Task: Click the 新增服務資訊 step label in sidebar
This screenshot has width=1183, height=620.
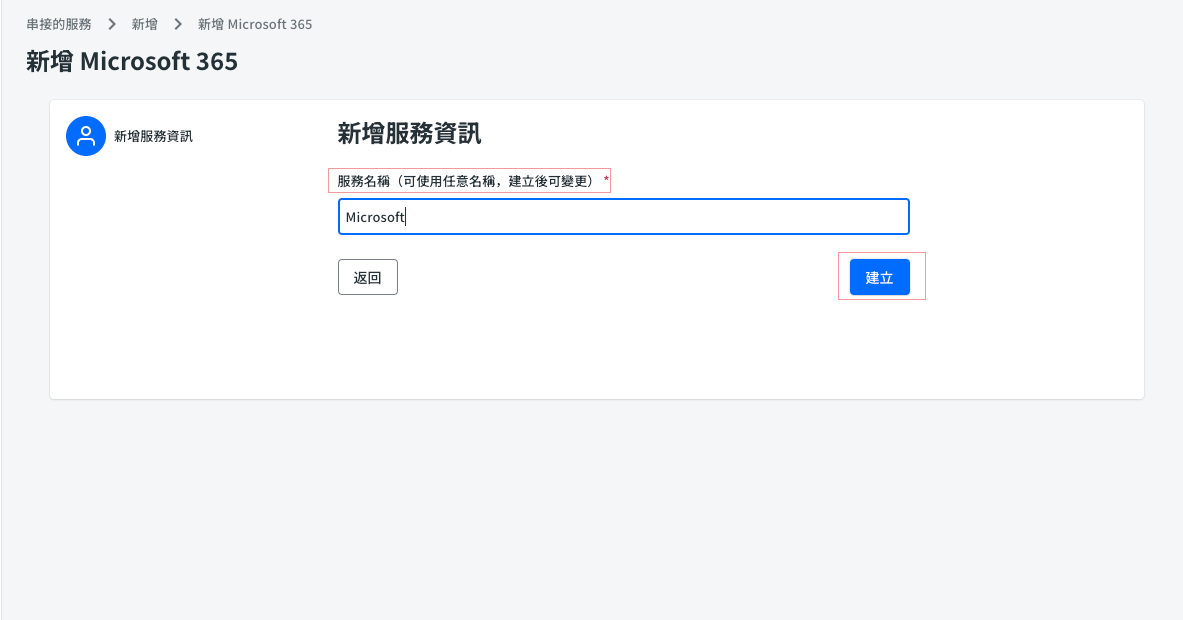Action: (x=153, y=137)
